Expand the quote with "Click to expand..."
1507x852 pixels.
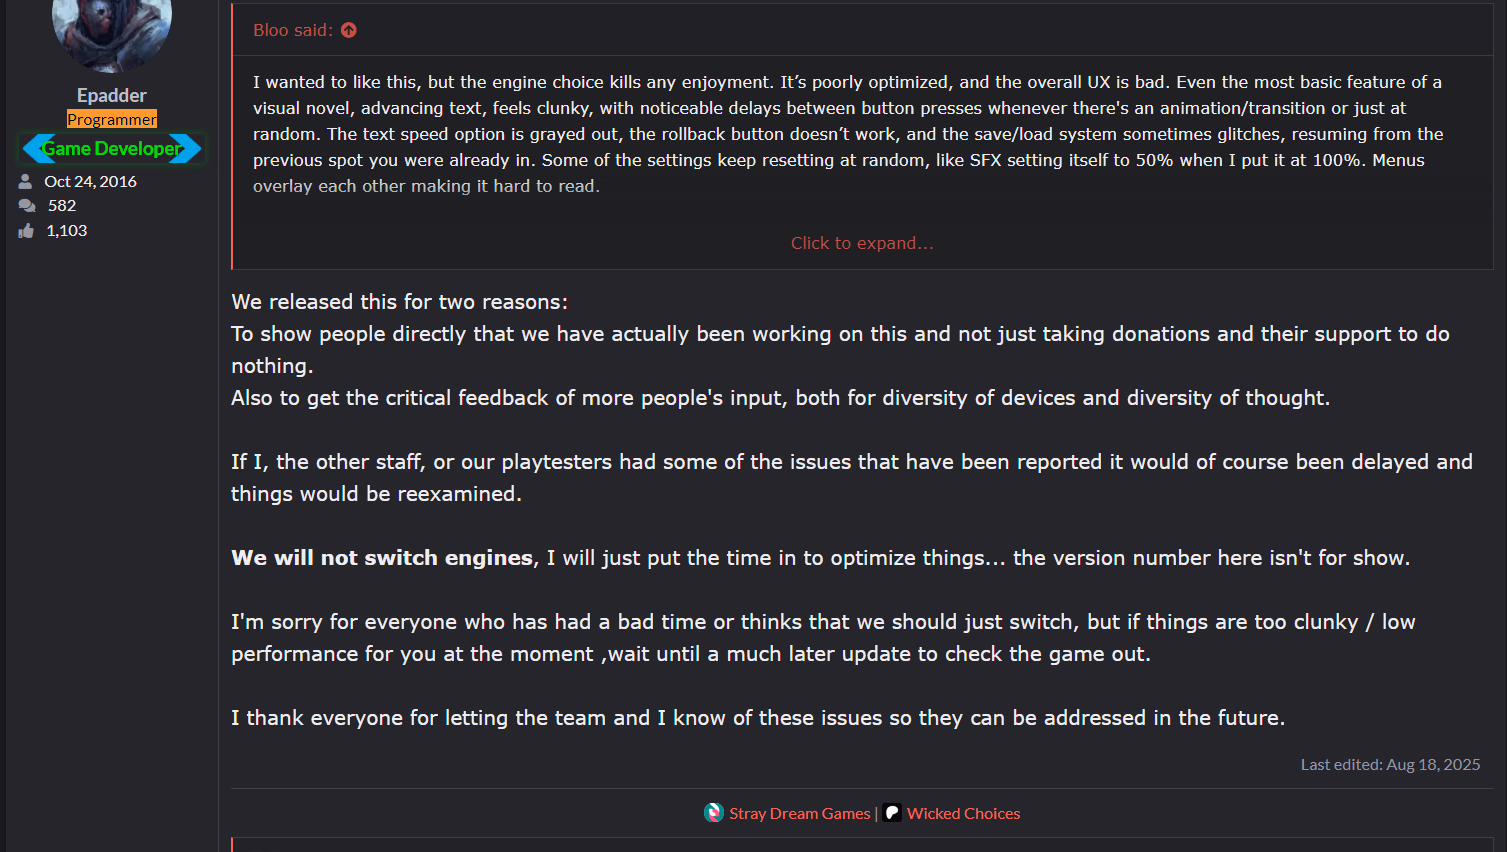pos(862,243)
